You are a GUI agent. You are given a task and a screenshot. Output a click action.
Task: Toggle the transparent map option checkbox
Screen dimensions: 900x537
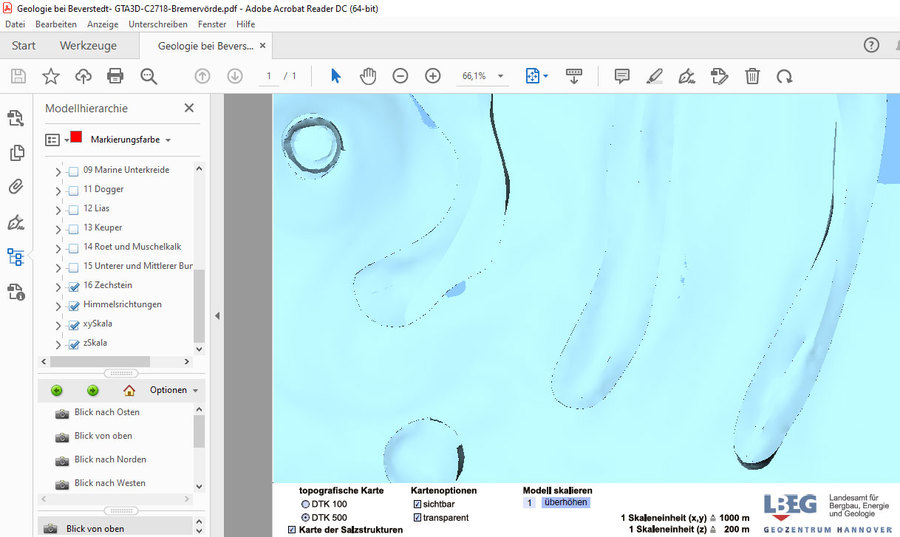point(417,518)
